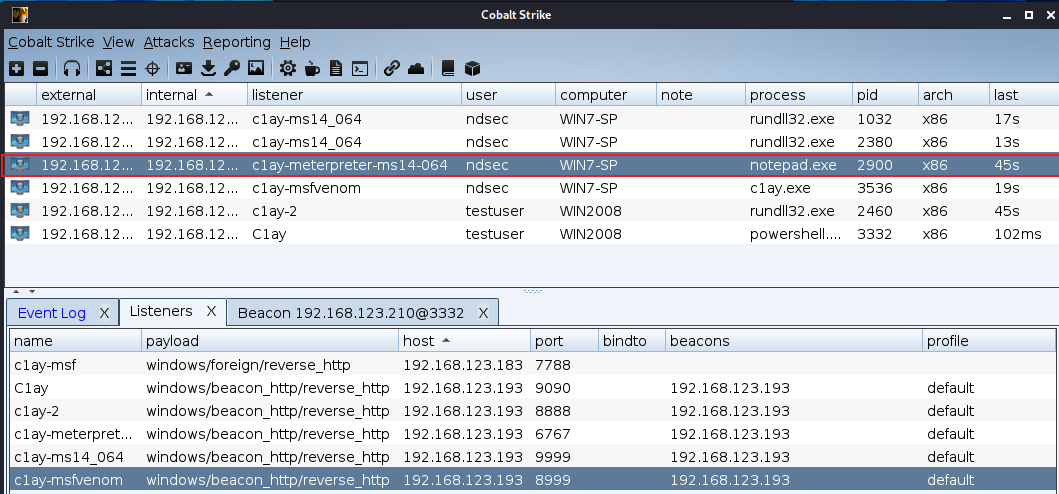Image resolution: width=1059 pixels, height=494 pixels.
Task: Click the monitor icon of the notepad.exe session
Action: tap(20, 165)
